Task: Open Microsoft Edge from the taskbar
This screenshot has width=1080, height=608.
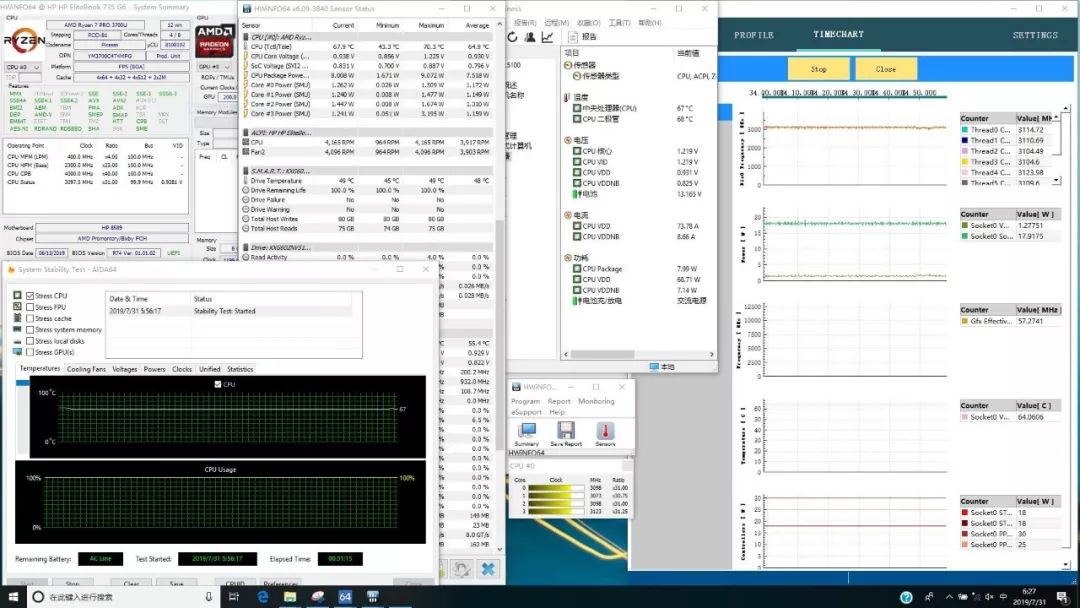Action: [x=263, y=597]
